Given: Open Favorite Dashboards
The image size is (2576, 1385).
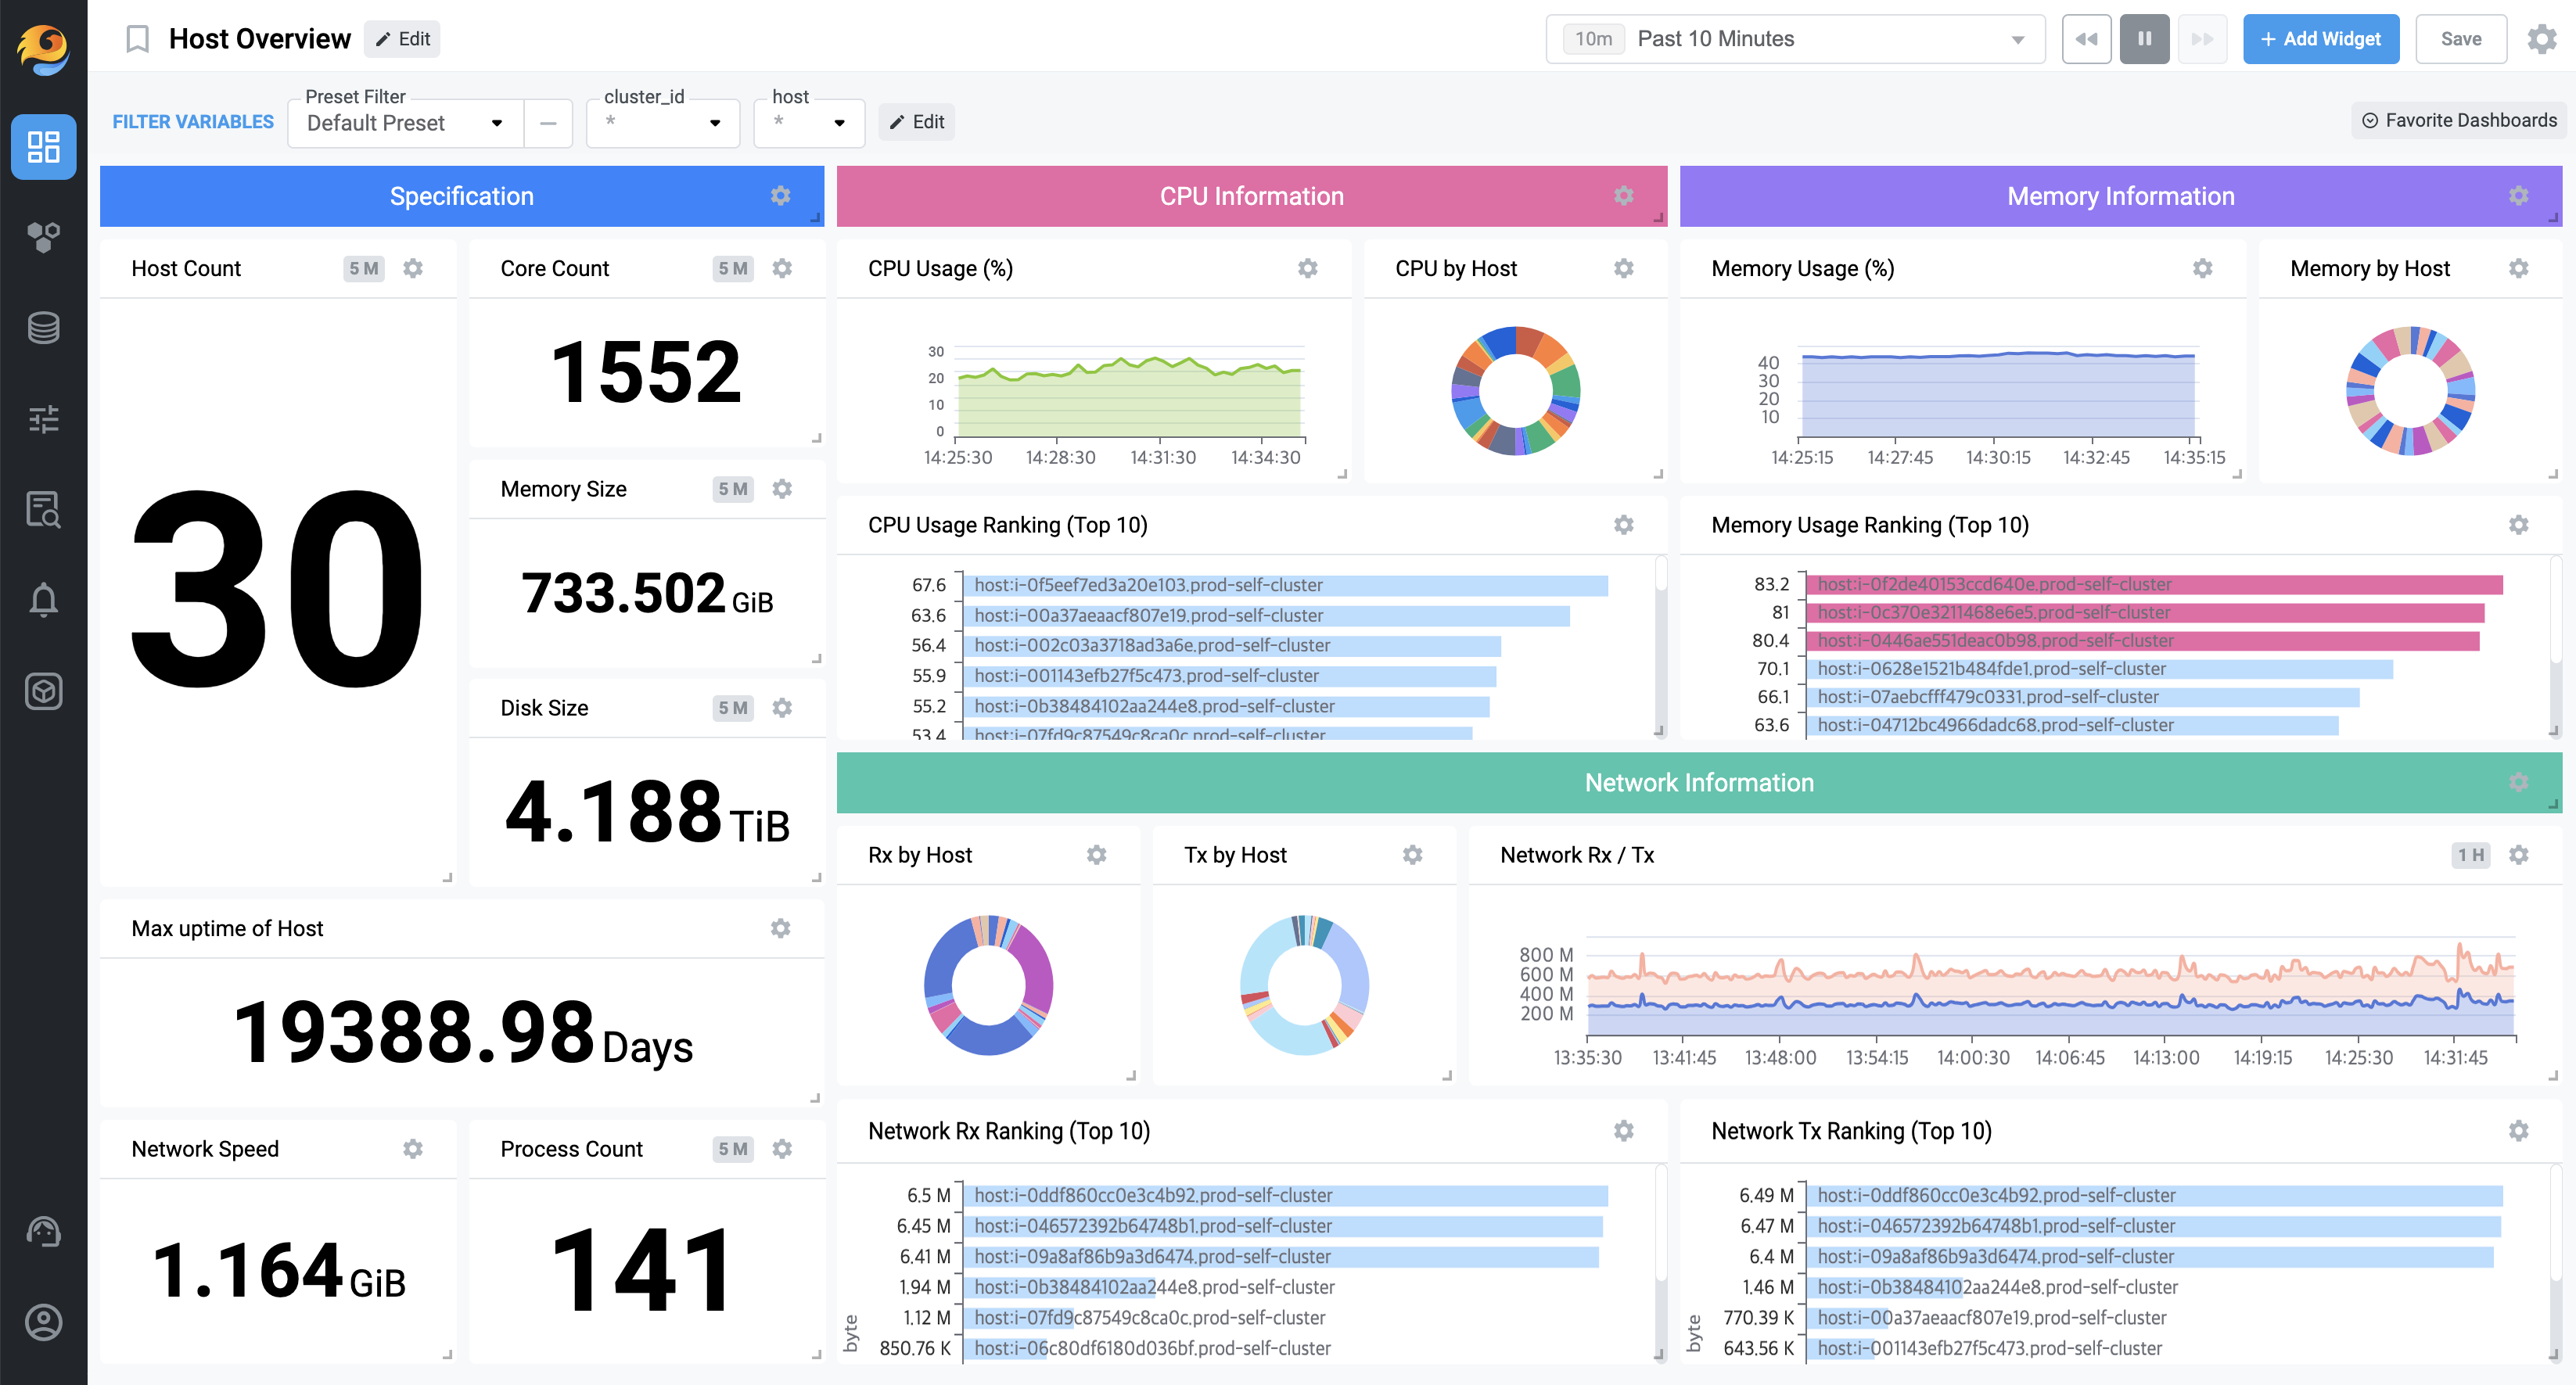Looking at the screenshot, I should click(x=2459, y=120).
